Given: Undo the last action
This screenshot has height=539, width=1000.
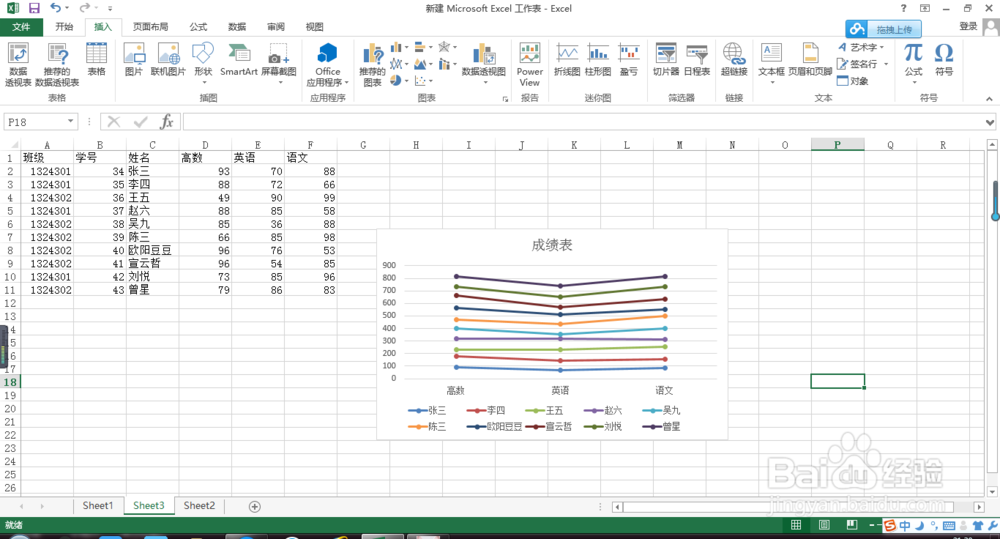Looking at the screenshot, I should pyautogui.click(x=55, y=8).
